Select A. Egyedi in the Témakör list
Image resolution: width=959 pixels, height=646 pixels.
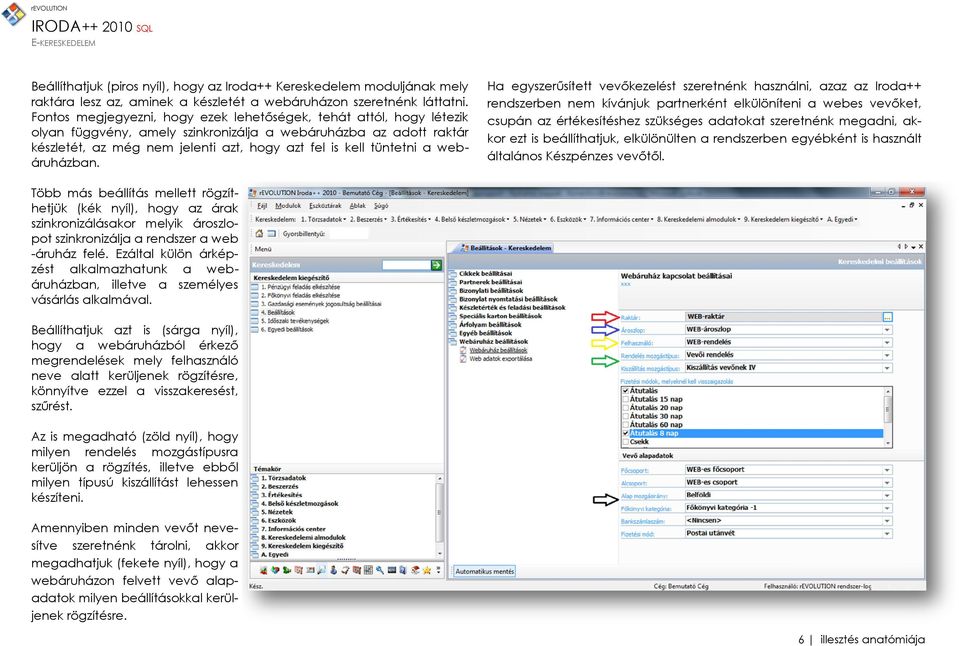[275, 555]
